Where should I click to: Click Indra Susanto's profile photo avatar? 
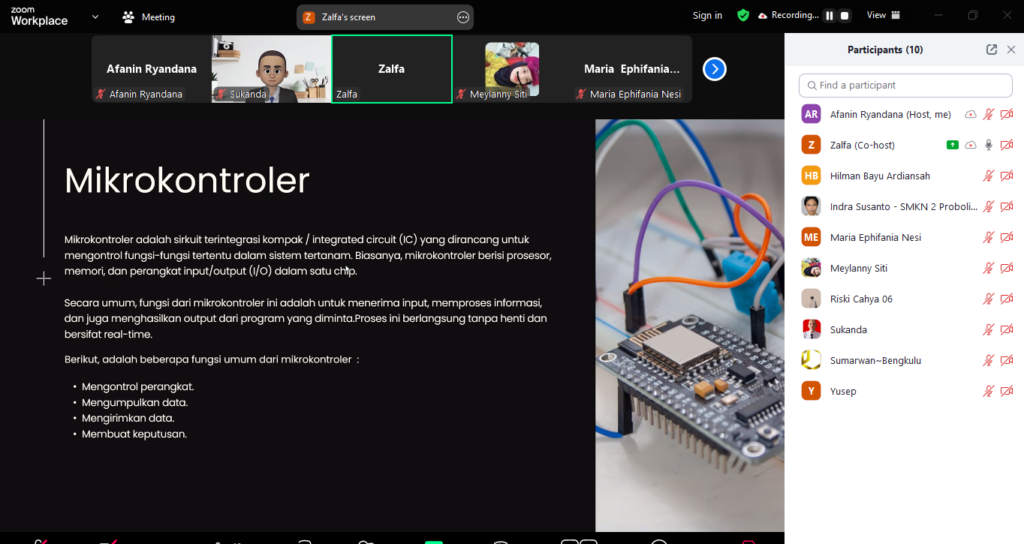tap(811, 206)
